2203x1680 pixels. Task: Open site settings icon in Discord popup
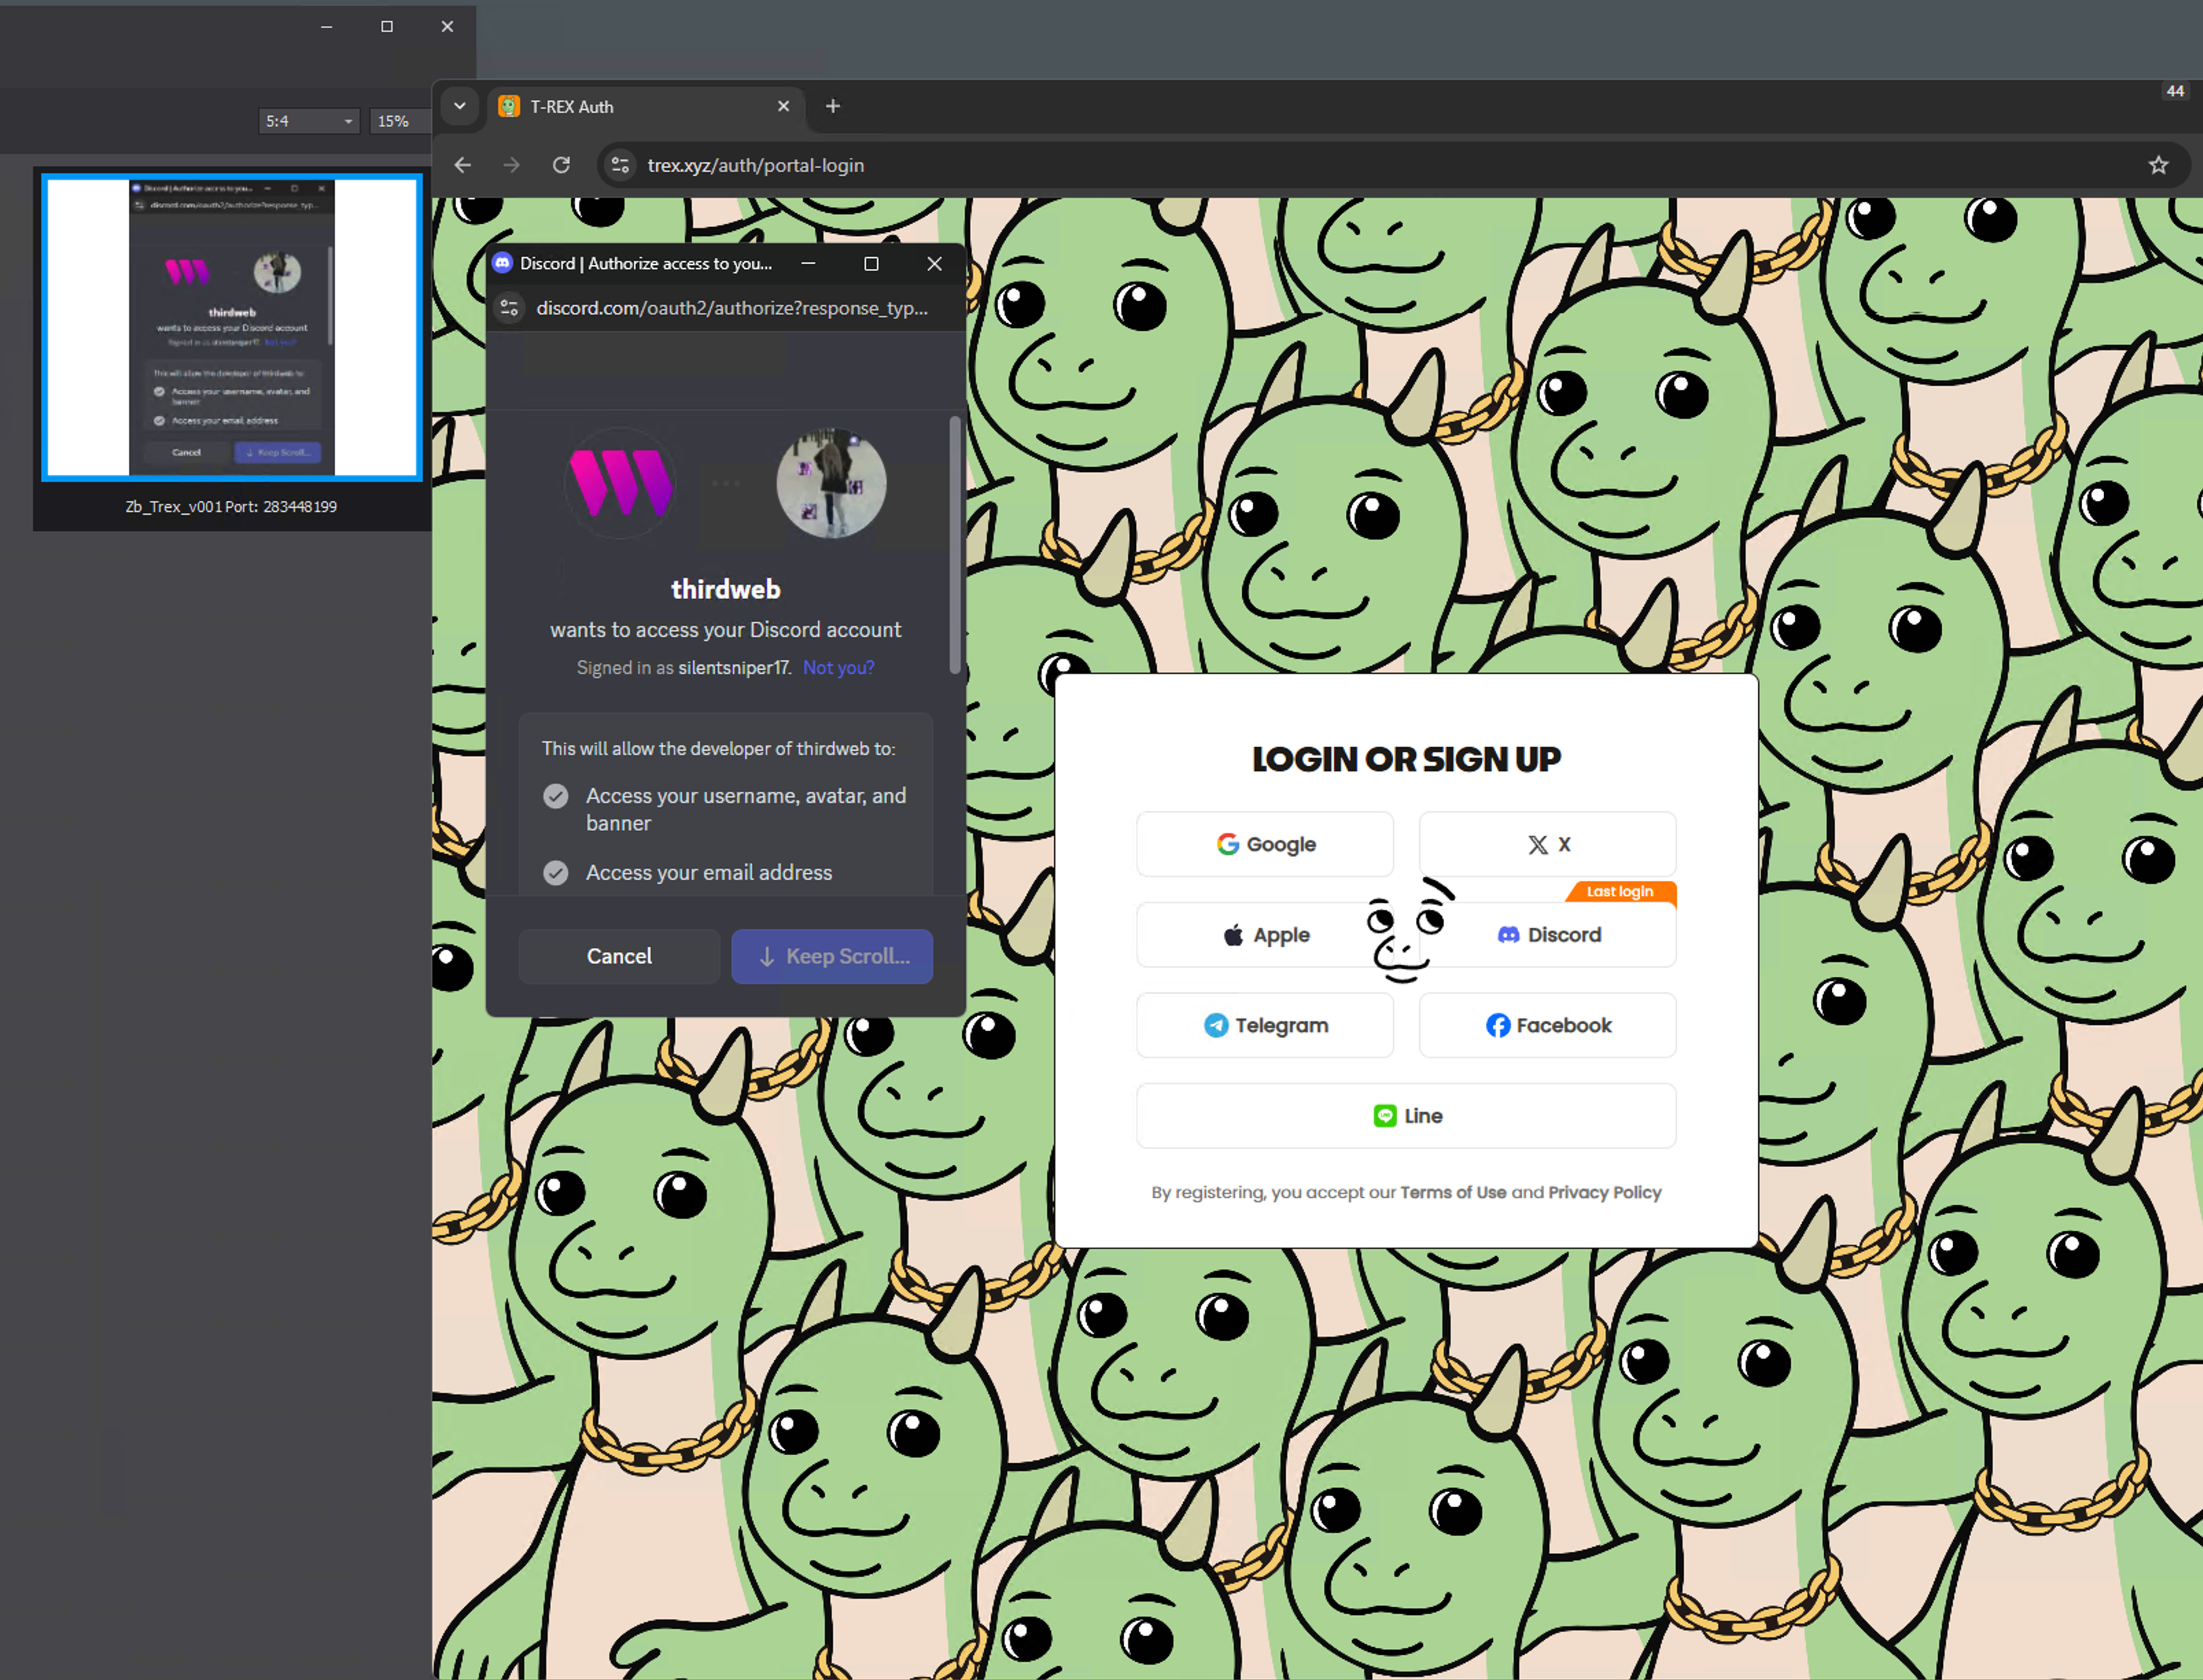tap(510, 308)
